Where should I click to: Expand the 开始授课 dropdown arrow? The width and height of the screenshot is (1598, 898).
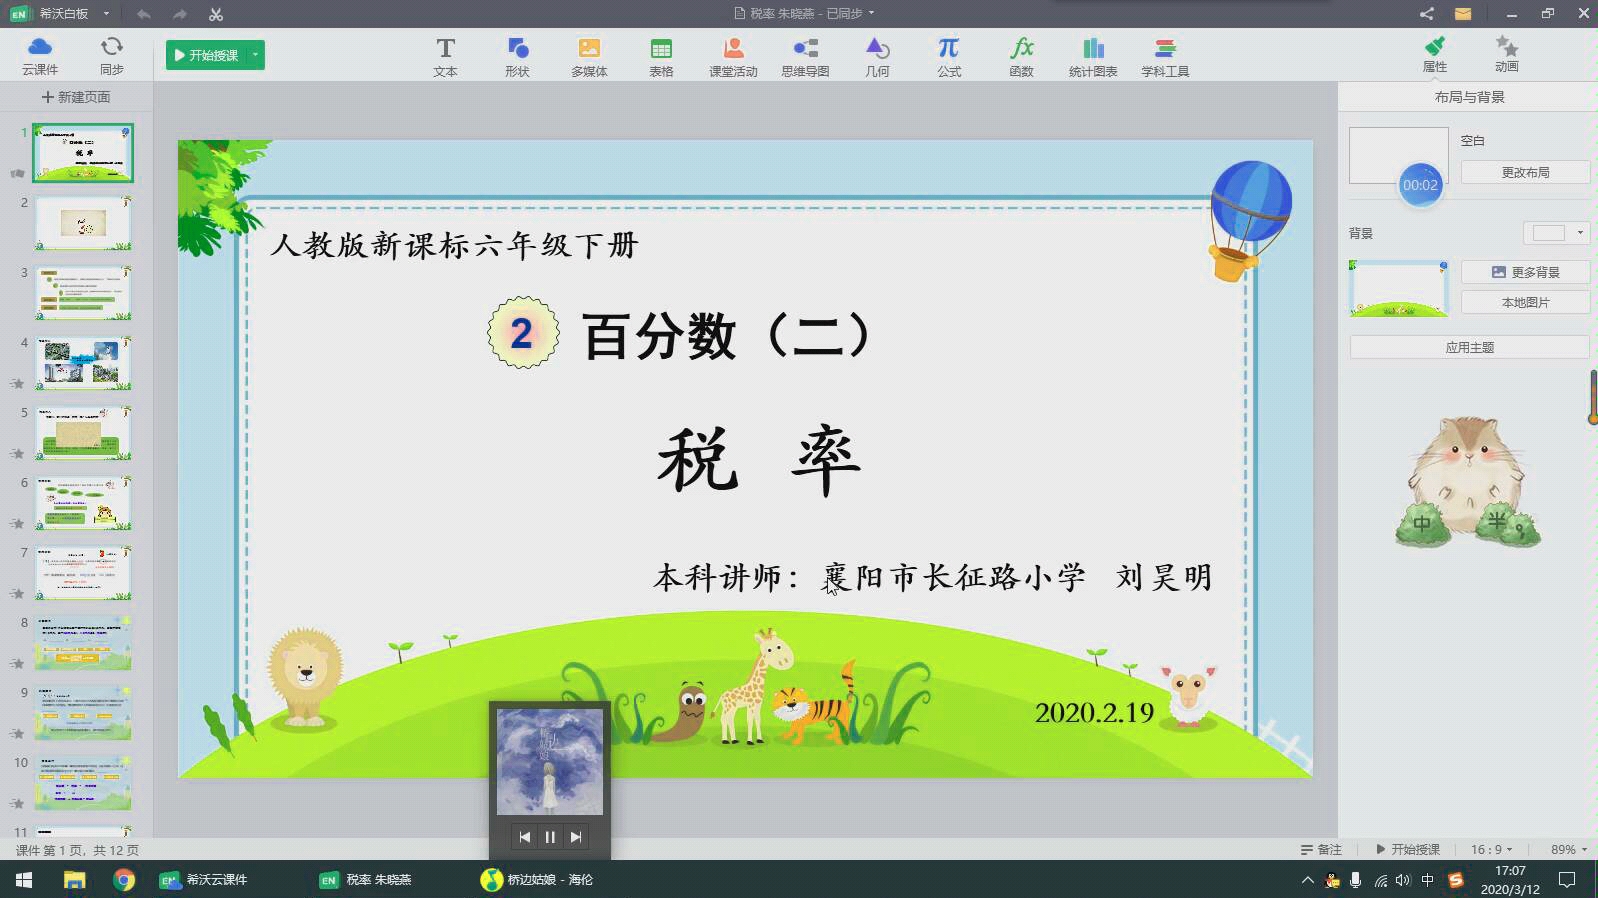pos(256,55)
